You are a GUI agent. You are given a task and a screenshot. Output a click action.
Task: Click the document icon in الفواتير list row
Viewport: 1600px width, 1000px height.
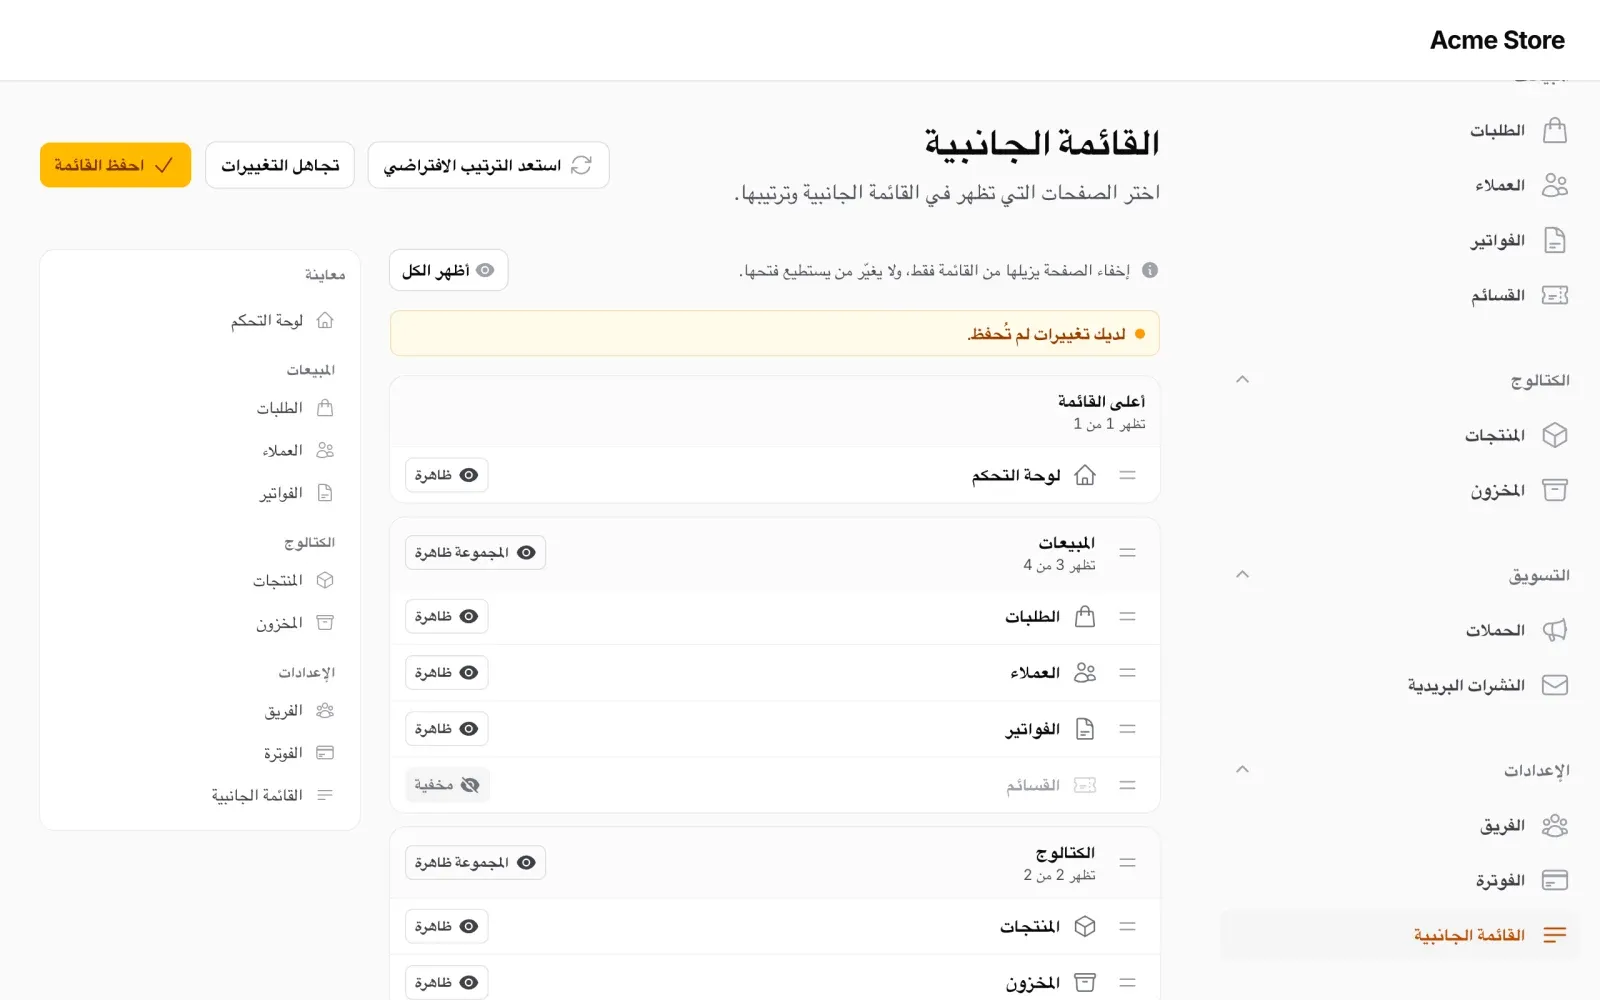coord(1085,729)
